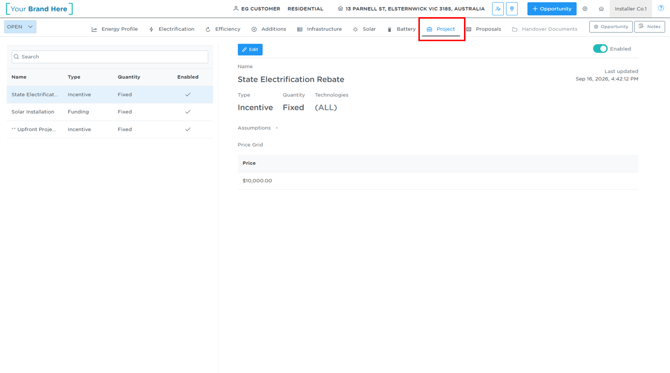Click the translate icon button beside address
Screen dimensions: 670x373
498,9
